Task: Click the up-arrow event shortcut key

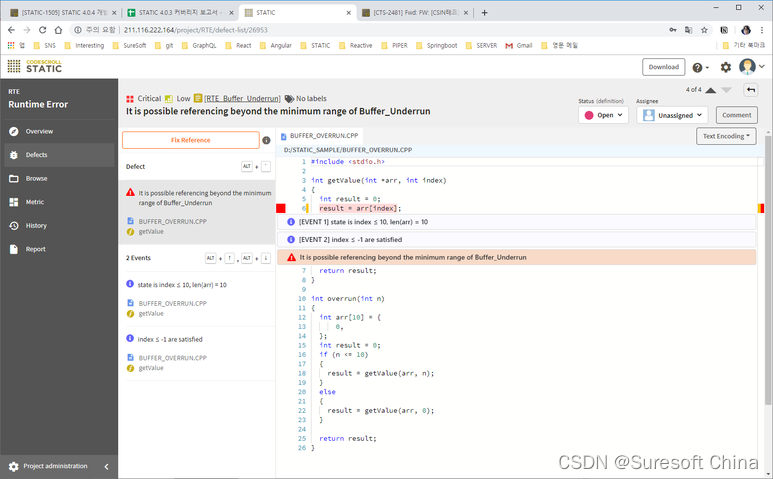Action: tap(230, 258)
